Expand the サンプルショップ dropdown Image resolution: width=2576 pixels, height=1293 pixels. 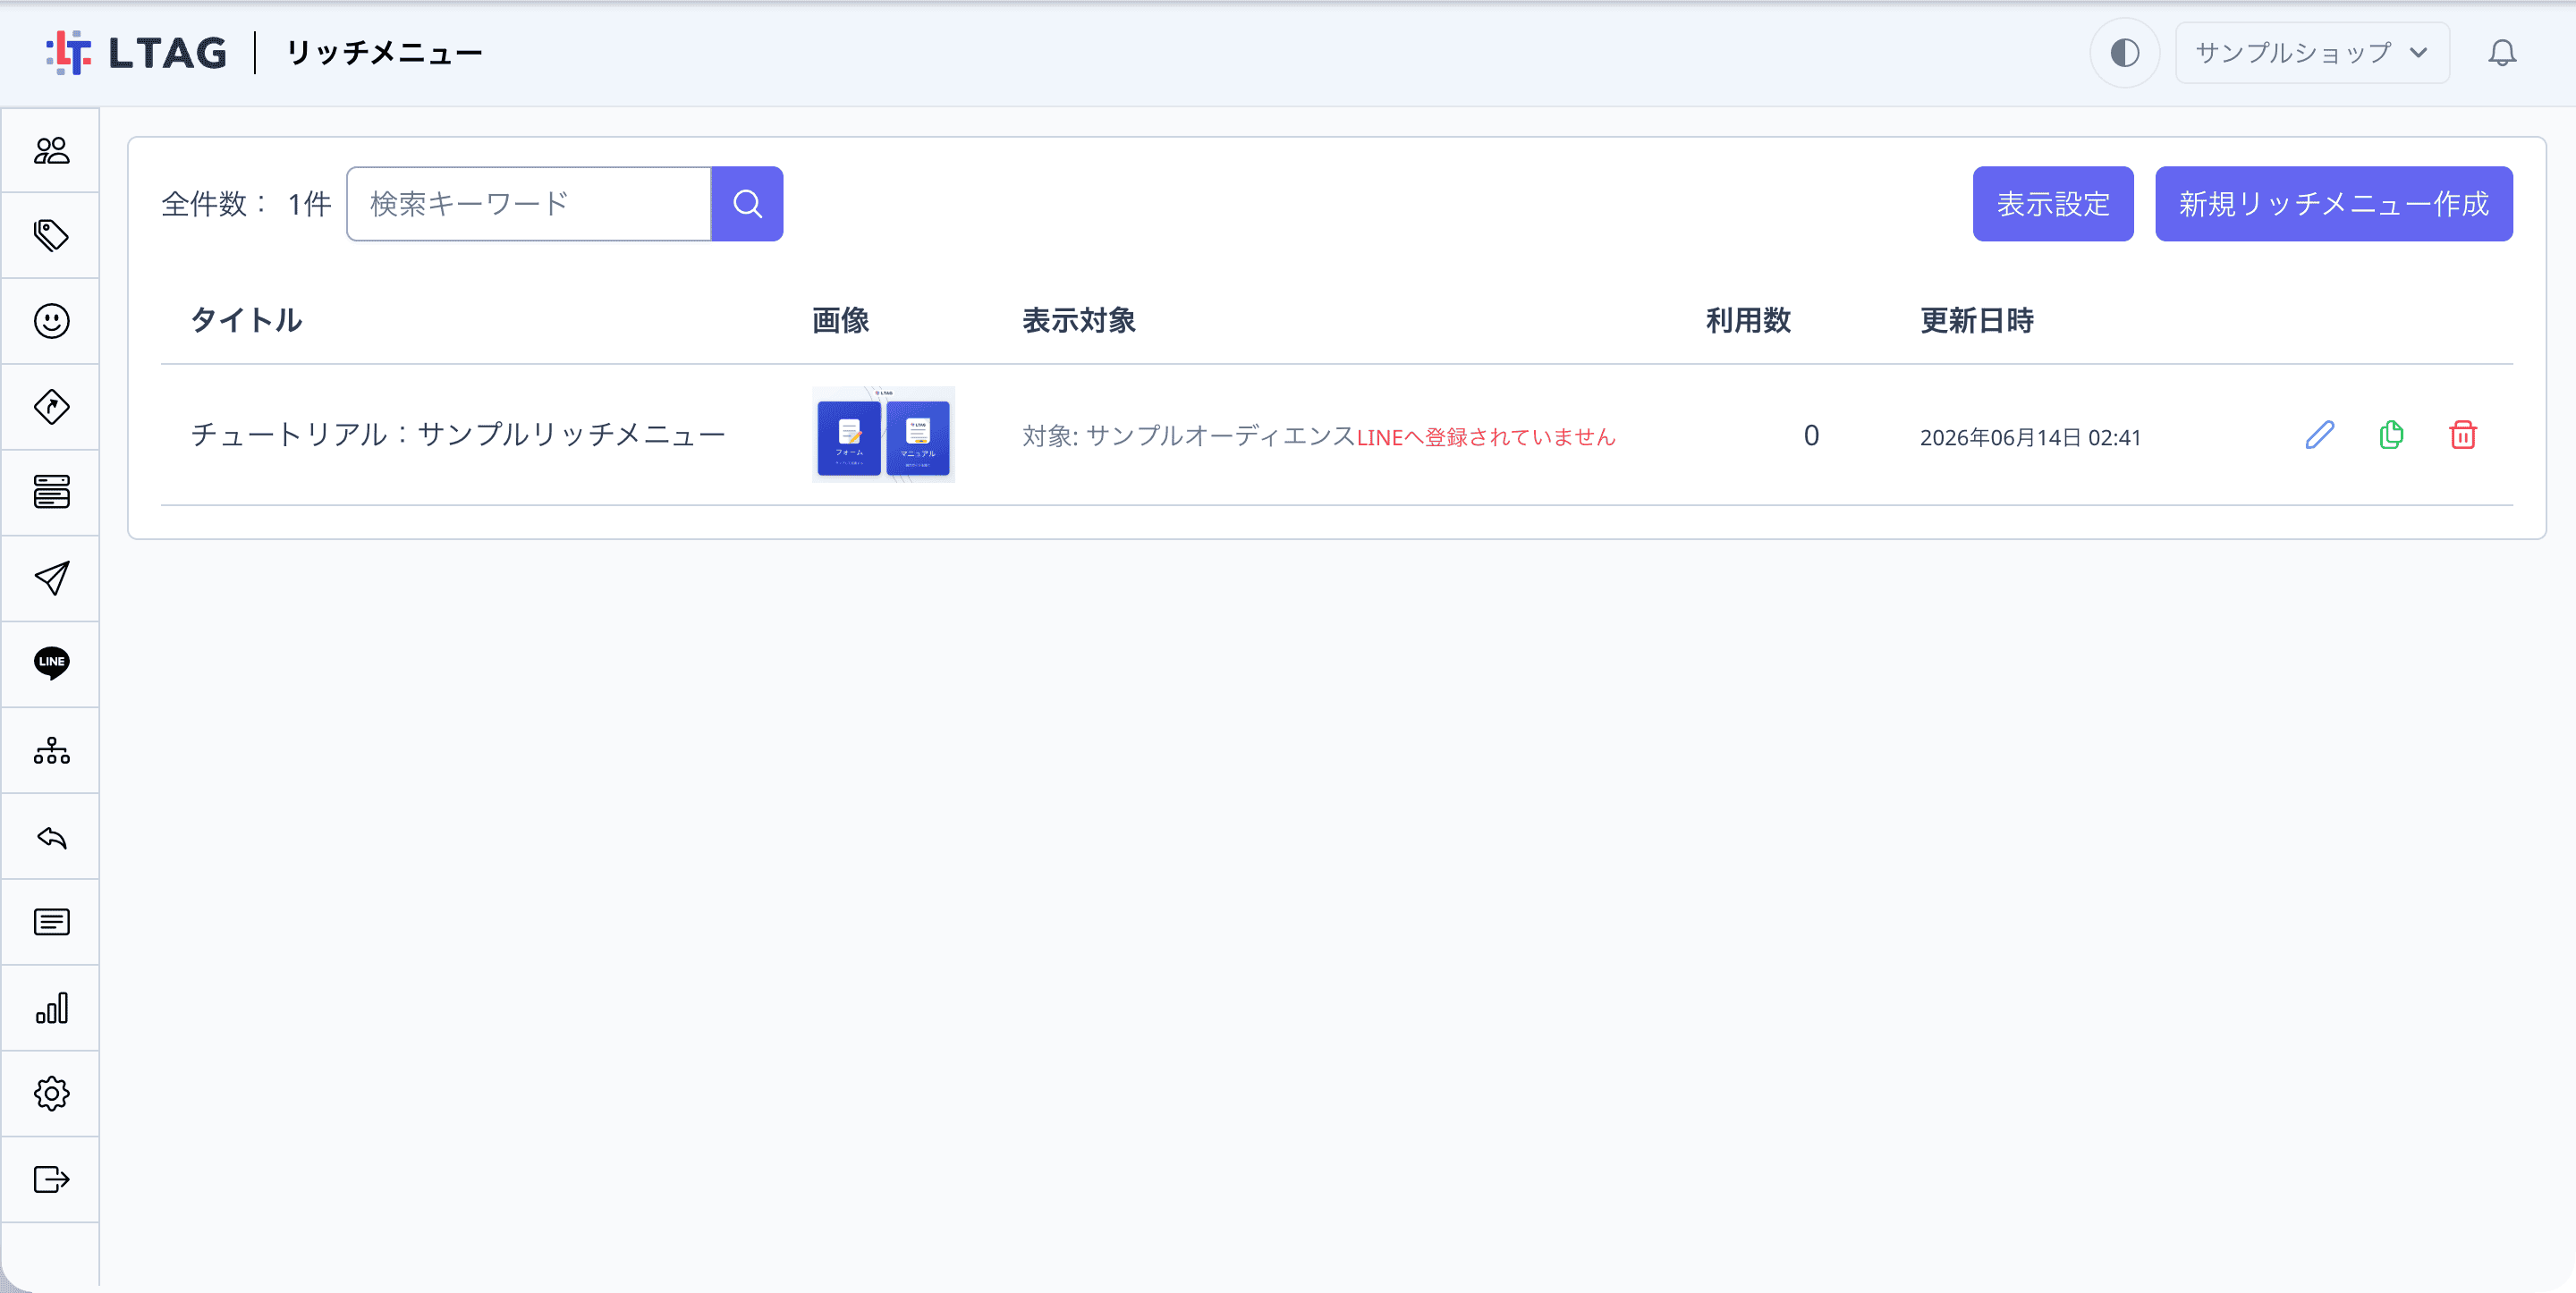coord(2312,52)
